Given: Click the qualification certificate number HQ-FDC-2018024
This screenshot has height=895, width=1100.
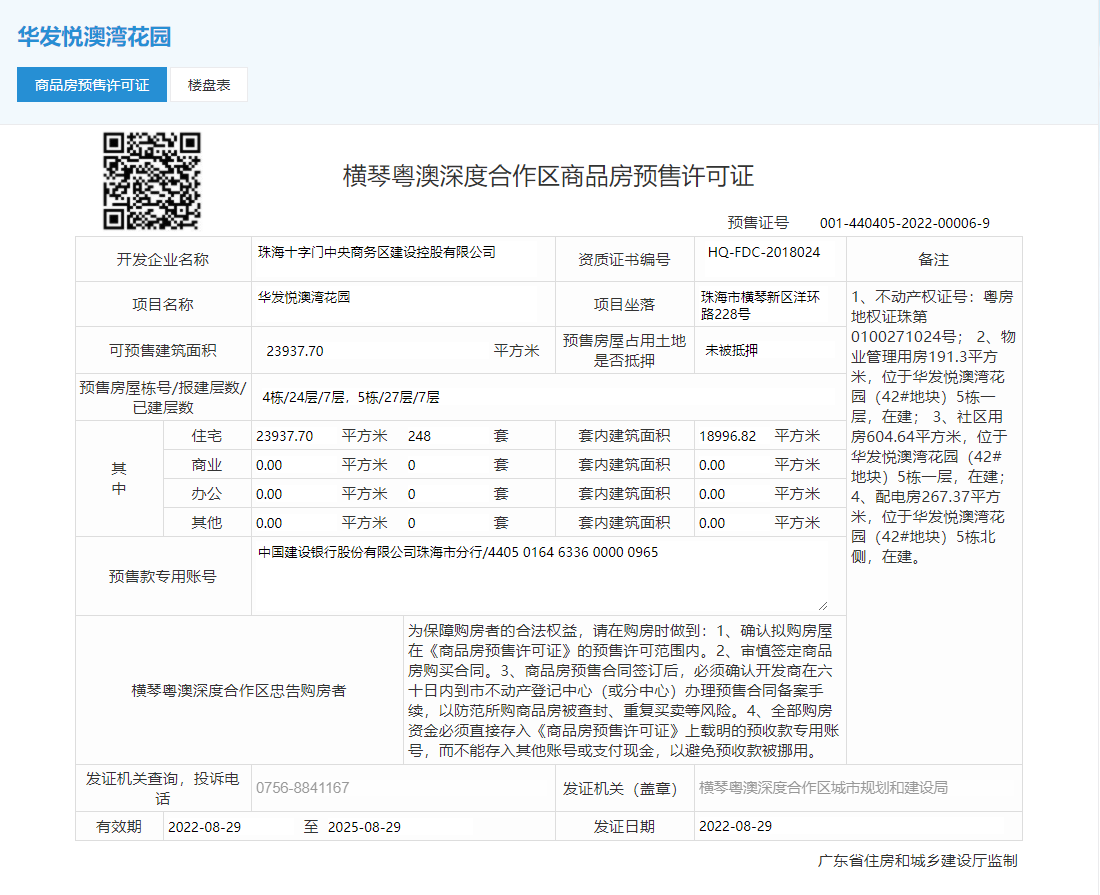Looking at the screenshot, I should [764, 252].
